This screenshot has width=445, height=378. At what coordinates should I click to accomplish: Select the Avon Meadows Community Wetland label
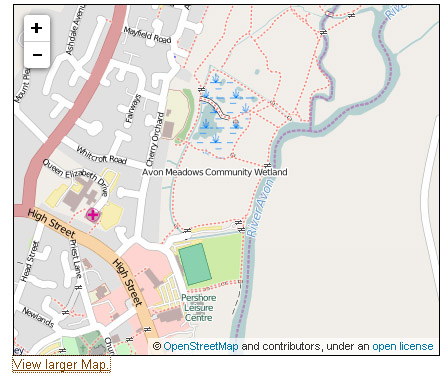tap(215, 172)
